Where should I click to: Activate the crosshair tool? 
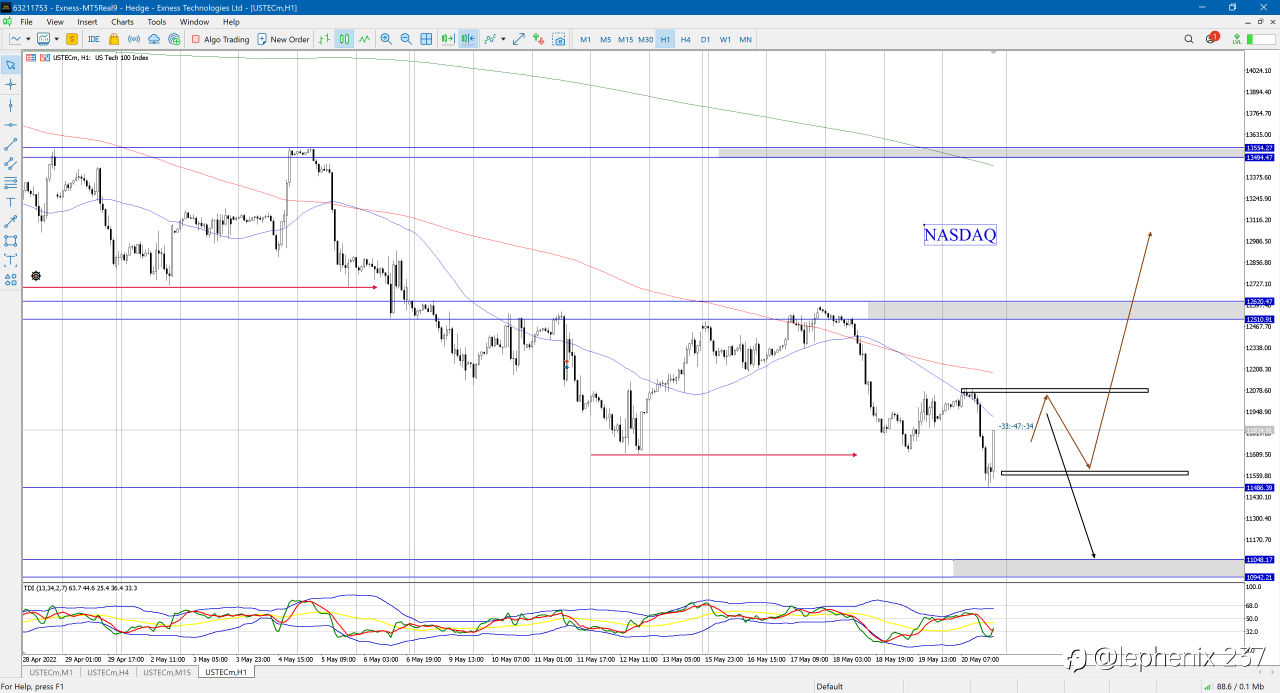click(x=11, y=85)
